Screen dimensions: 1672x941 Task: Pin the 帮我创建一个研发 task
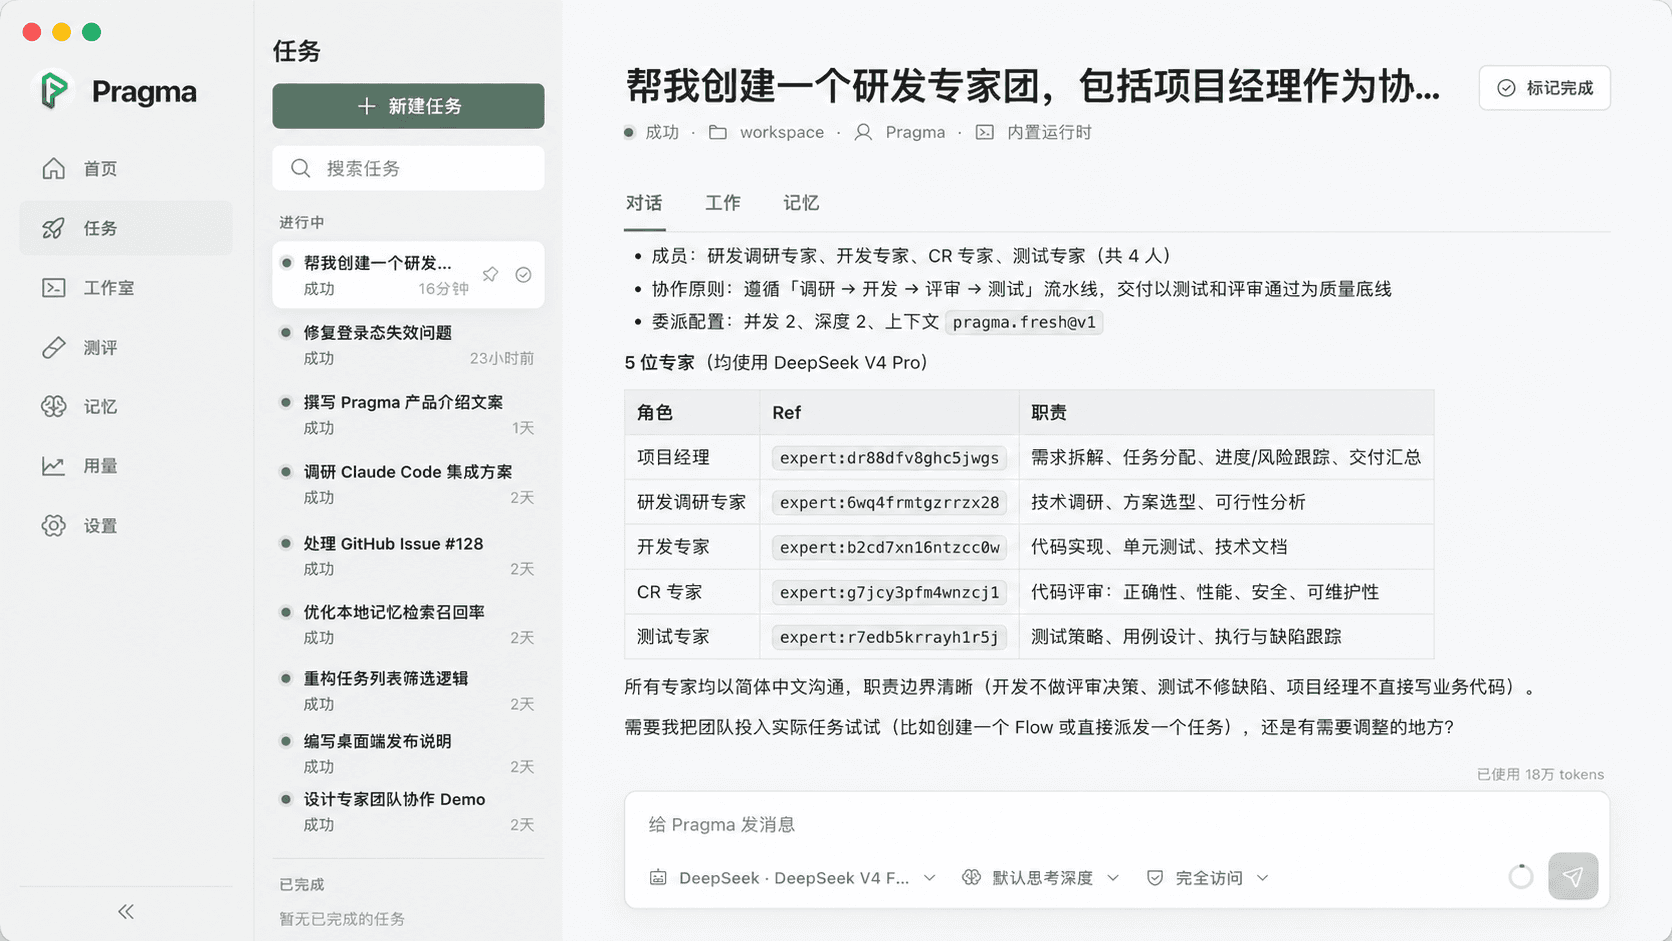pyautogui.click(x=490, y=274)
